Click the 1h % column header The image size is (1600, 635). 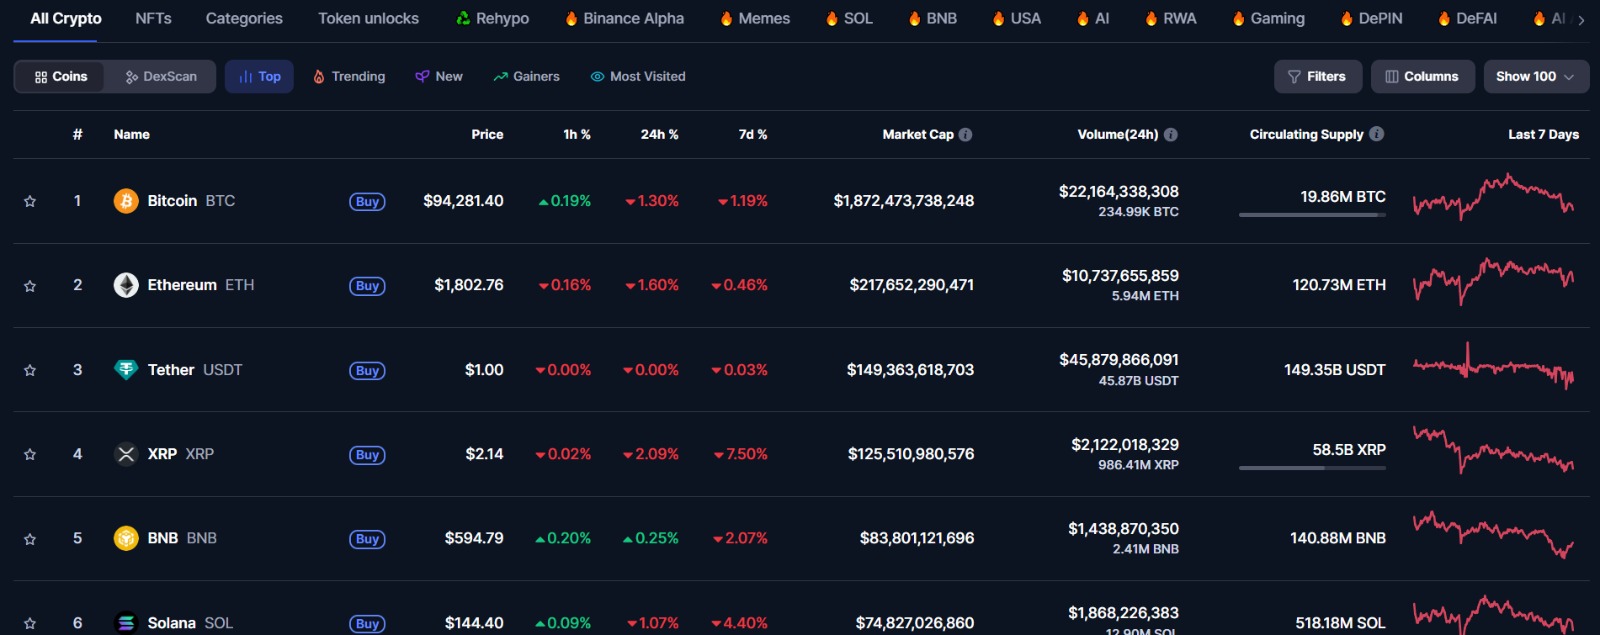(577, 134)
